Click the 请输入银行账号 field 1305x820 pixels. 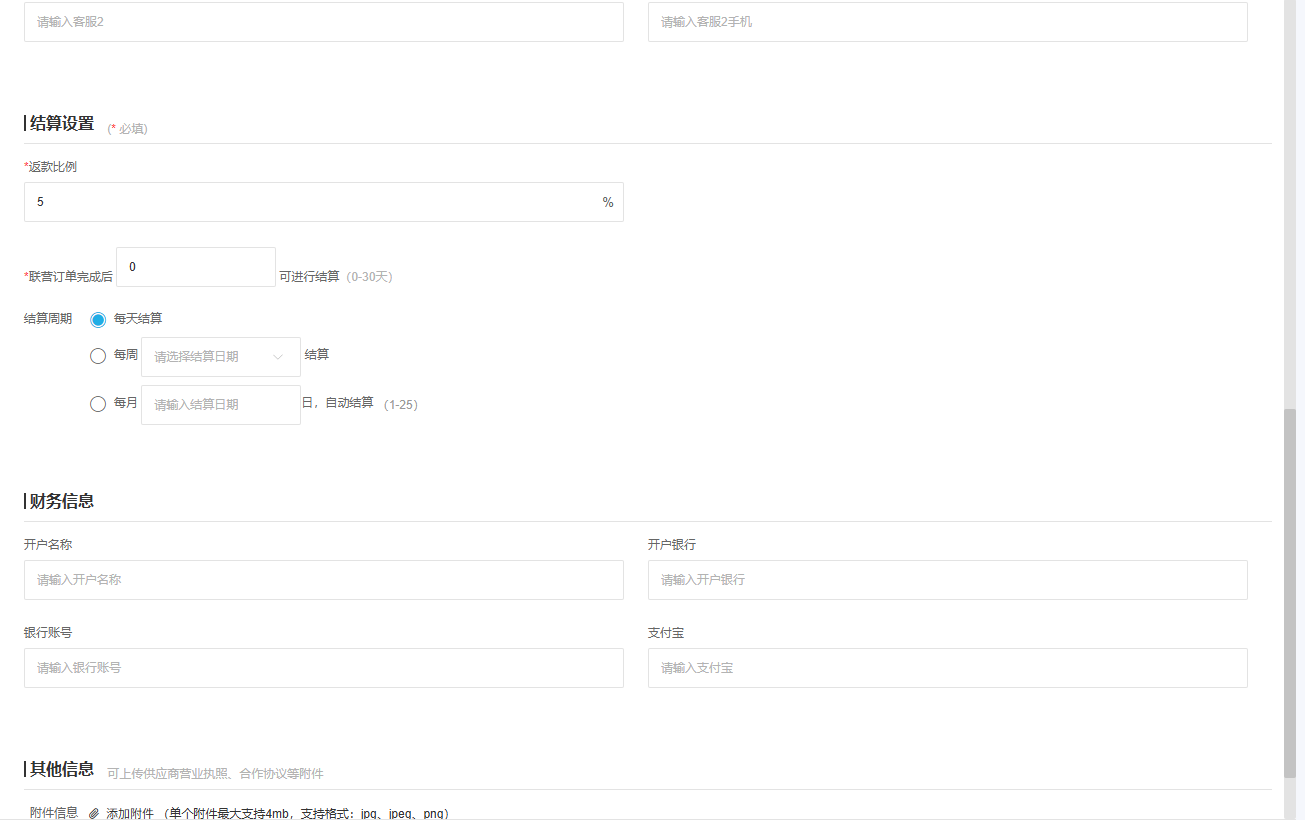point(324,668)
